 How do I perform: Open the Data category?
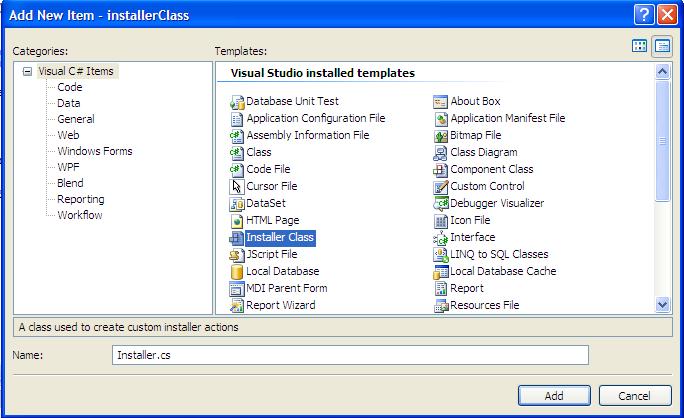click(68, 103)
